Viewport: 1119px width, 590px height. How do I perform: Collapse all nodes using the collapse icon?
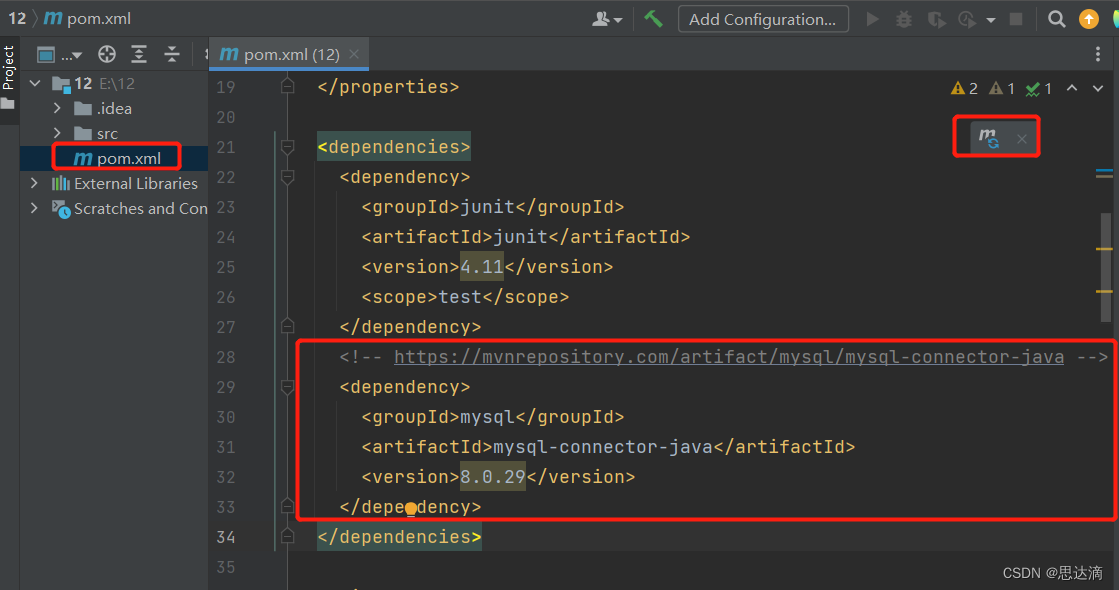click(x=172, y=54)
